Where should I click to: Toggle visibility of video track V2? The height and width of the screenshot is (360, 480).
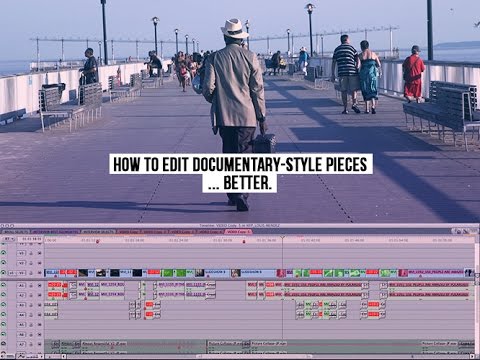click(x=4, y=263)
